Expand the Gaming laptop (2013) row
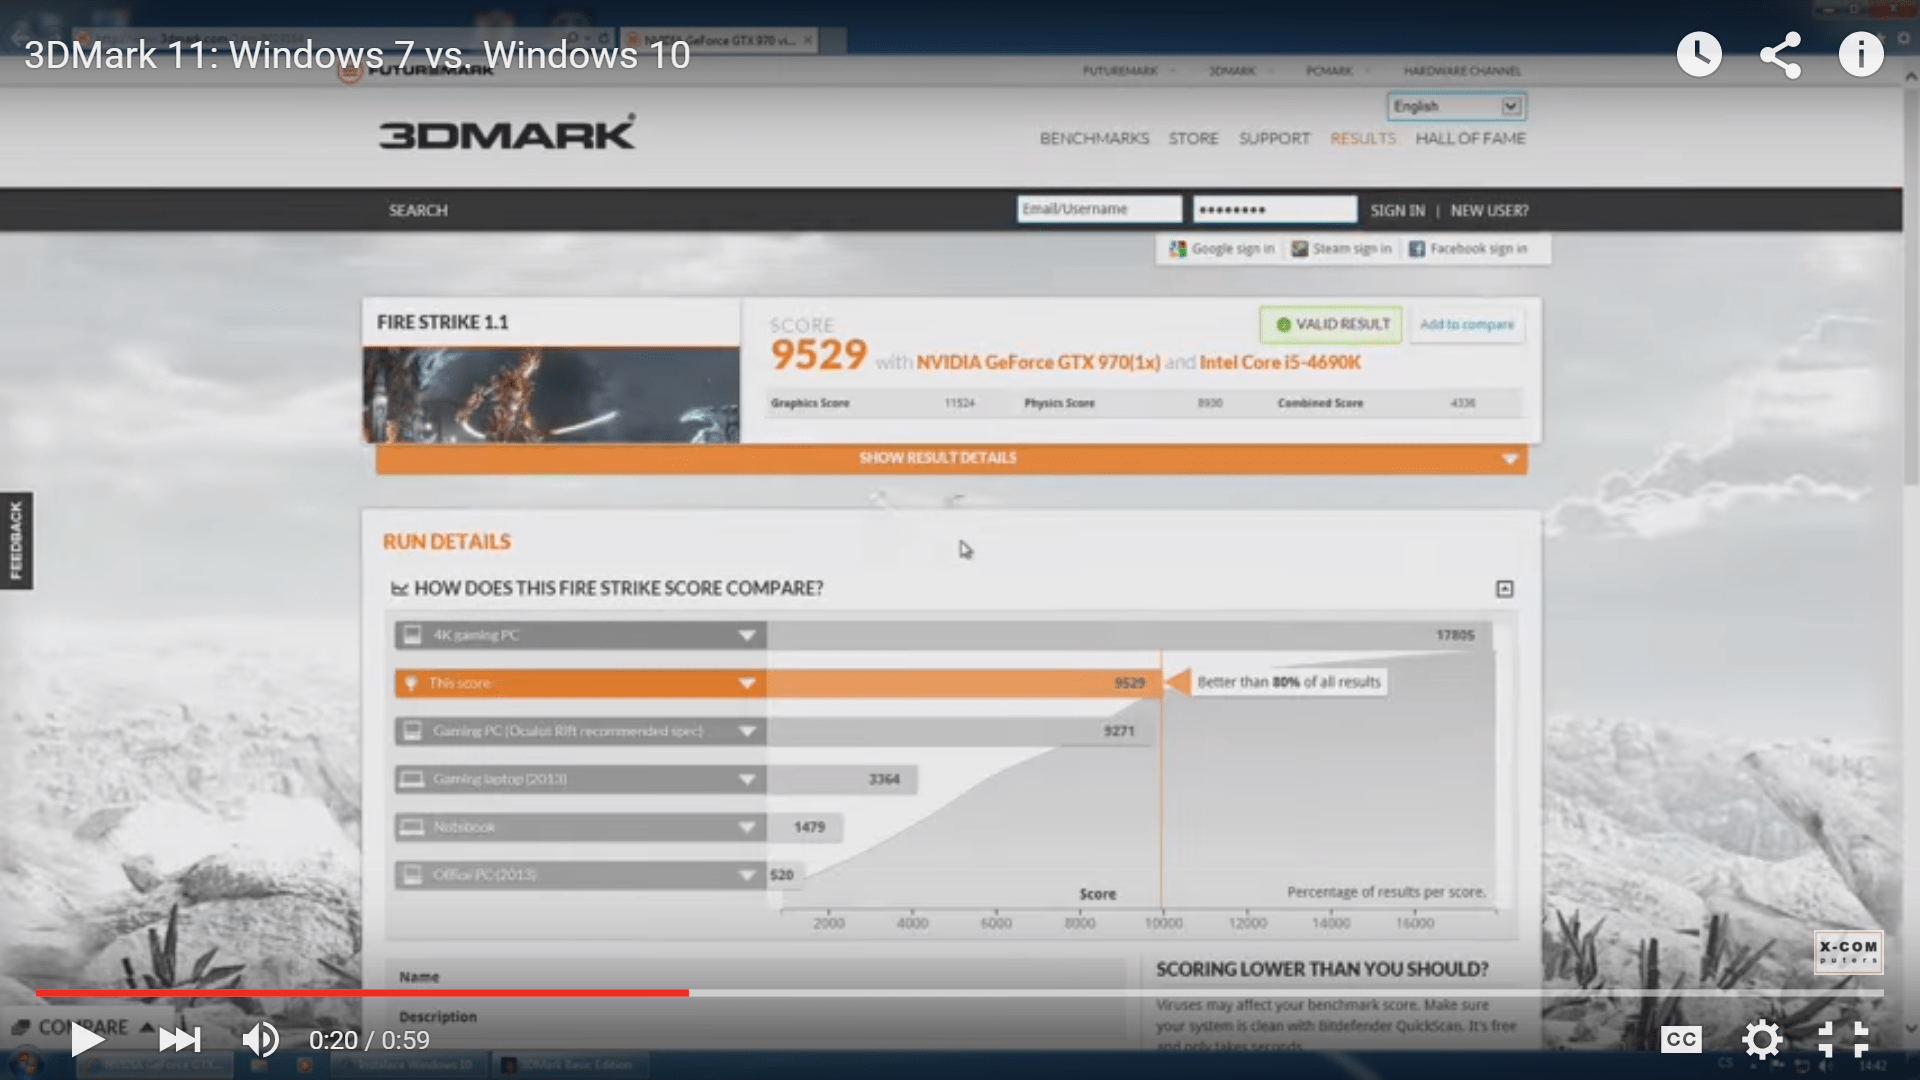 click(746, 779)
